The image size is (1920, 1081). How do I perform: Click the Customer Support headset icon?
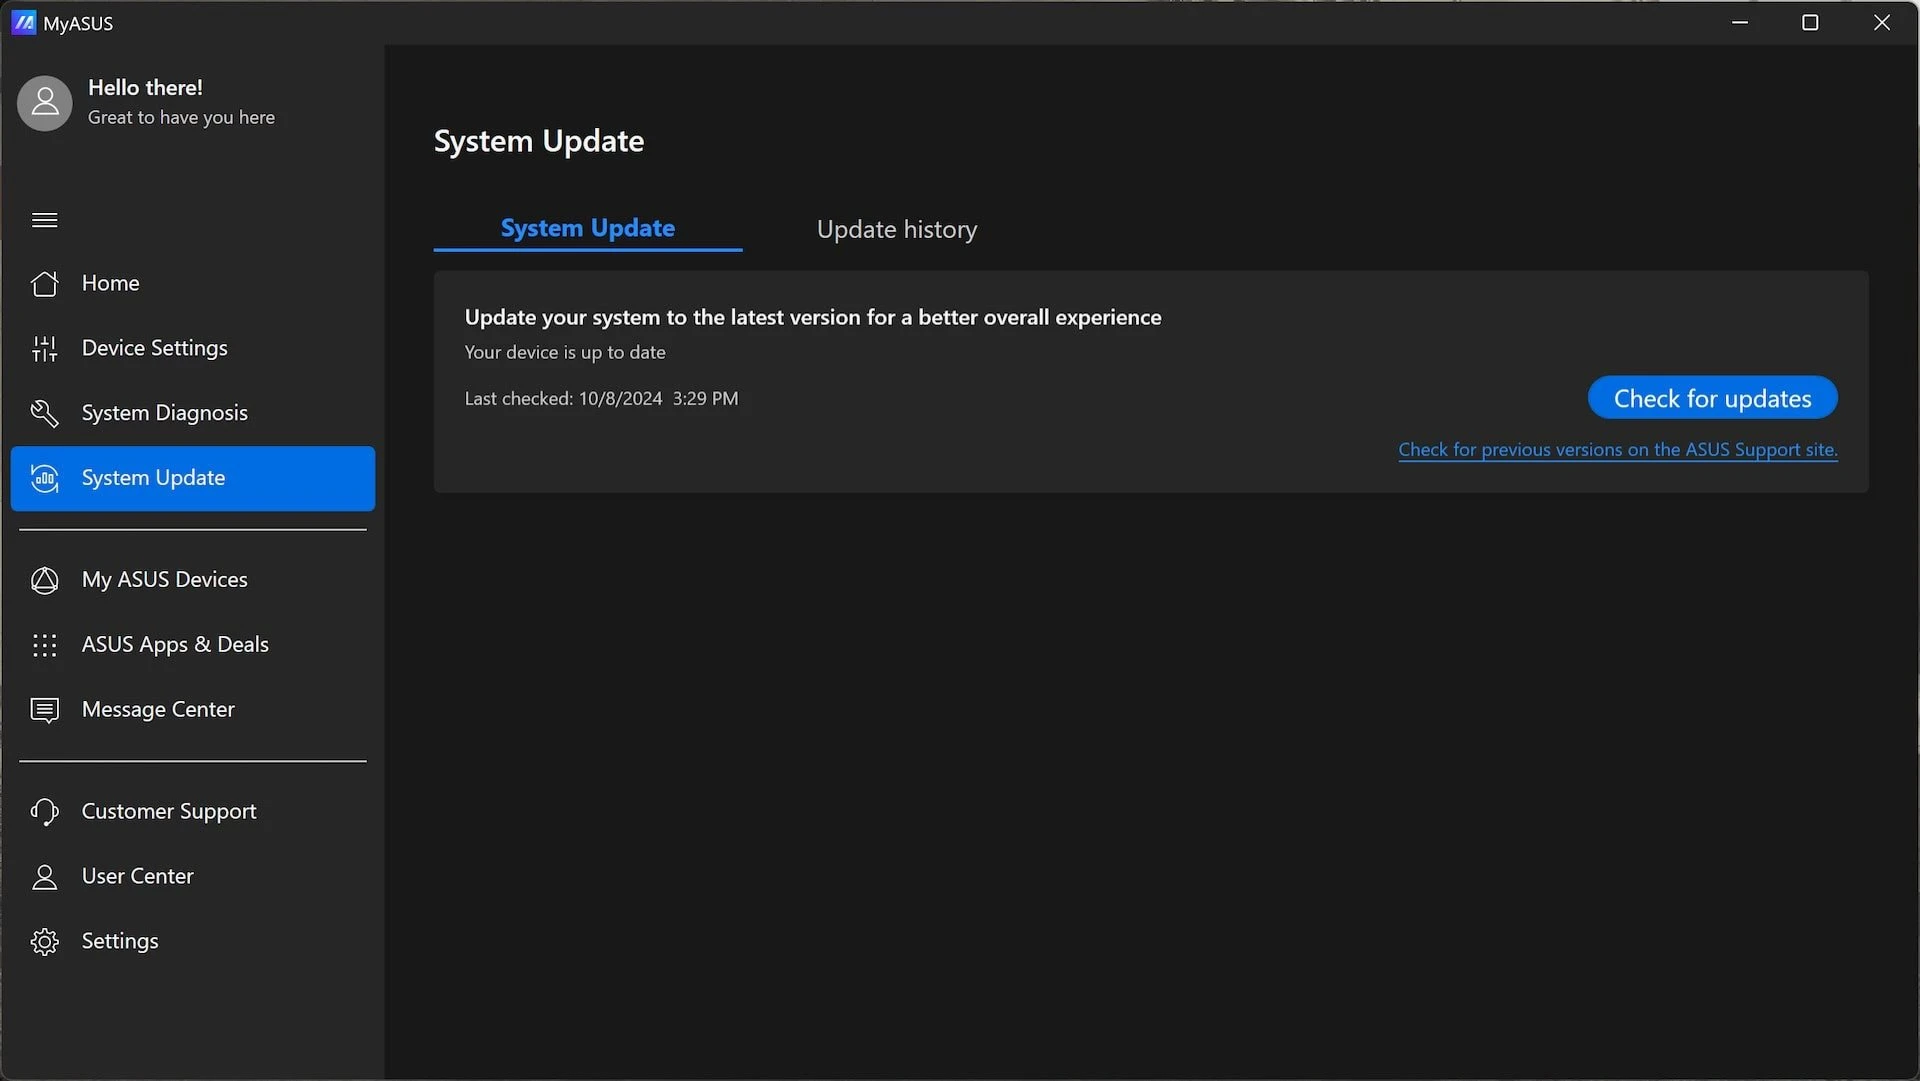click(x=45, y=812)
